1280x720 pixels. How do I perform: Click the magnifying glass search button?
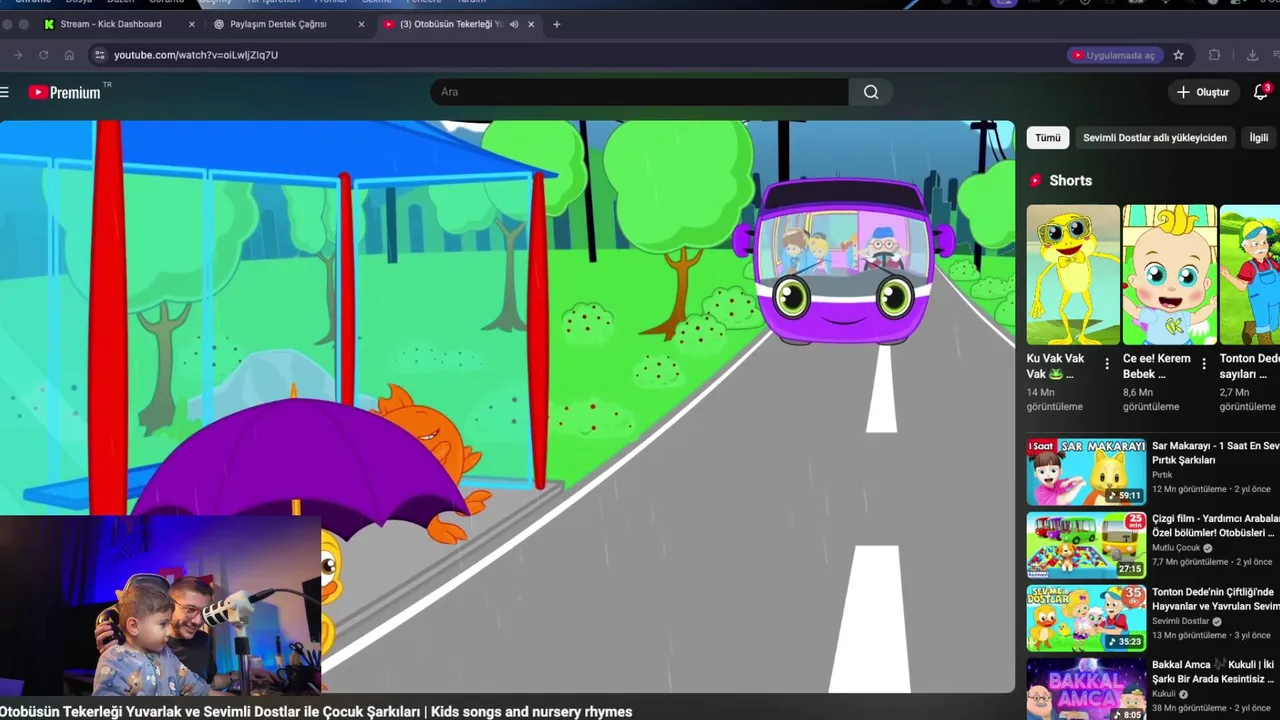point(871,92)
